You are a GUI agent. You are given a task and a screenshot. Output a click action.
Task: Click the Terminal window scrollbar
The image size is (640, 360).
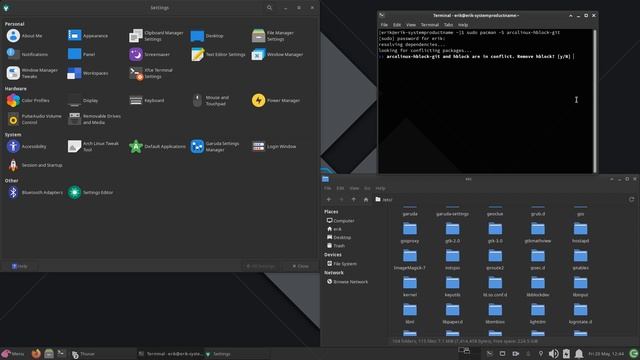(x=595, y=101)
